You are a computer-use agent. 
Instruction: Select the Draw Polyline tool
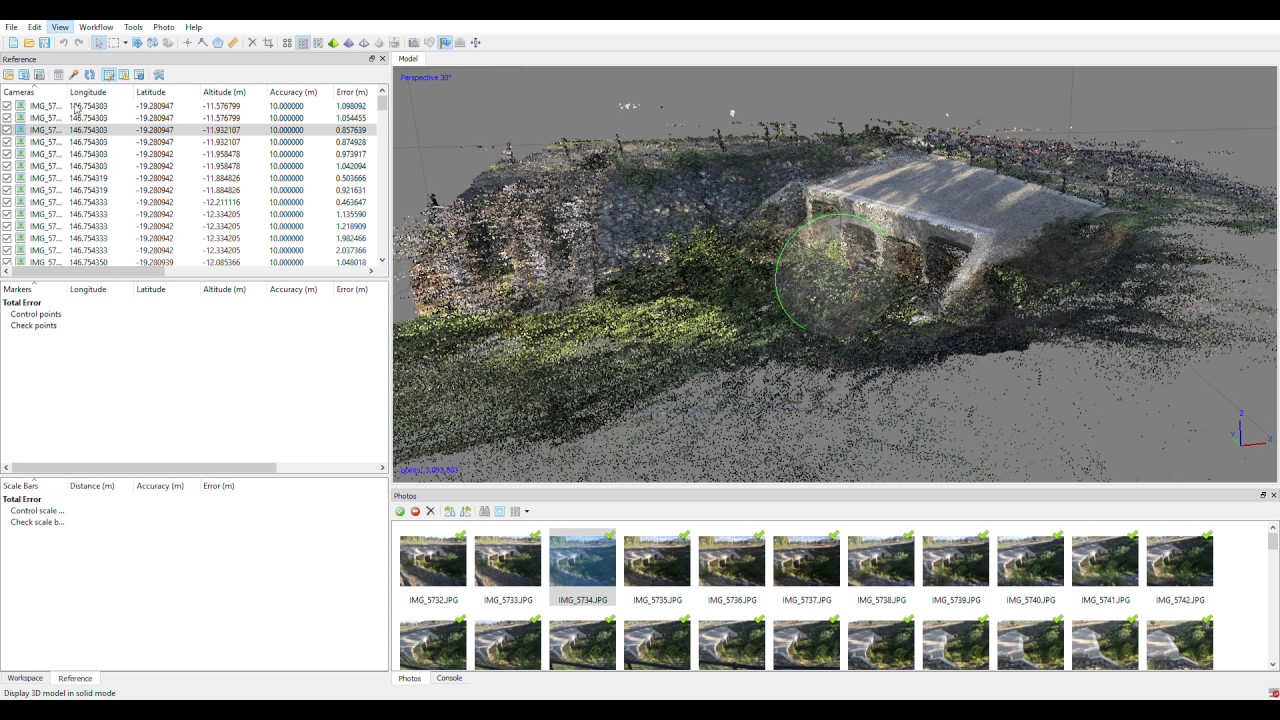(x=202, y=43)
